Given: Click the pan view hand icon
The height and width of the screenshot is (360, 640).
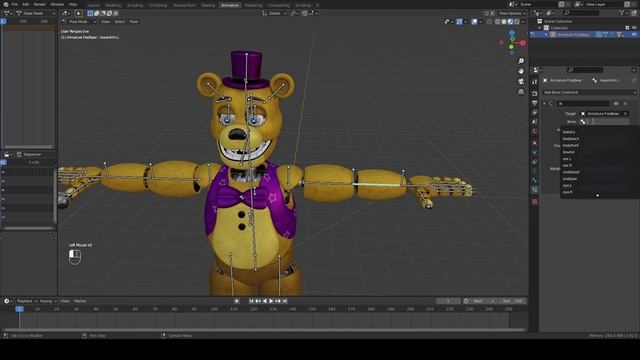Looking at the screenshot, I should click(521, 71).
